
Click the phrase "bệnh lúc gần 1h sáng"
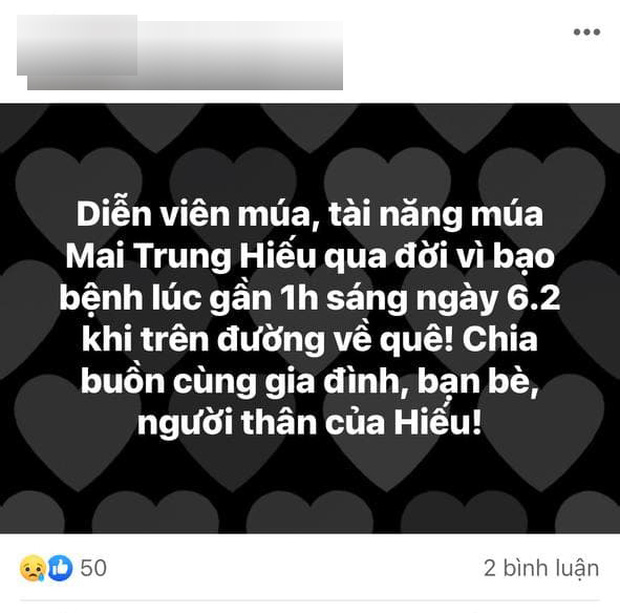point(233,299)
